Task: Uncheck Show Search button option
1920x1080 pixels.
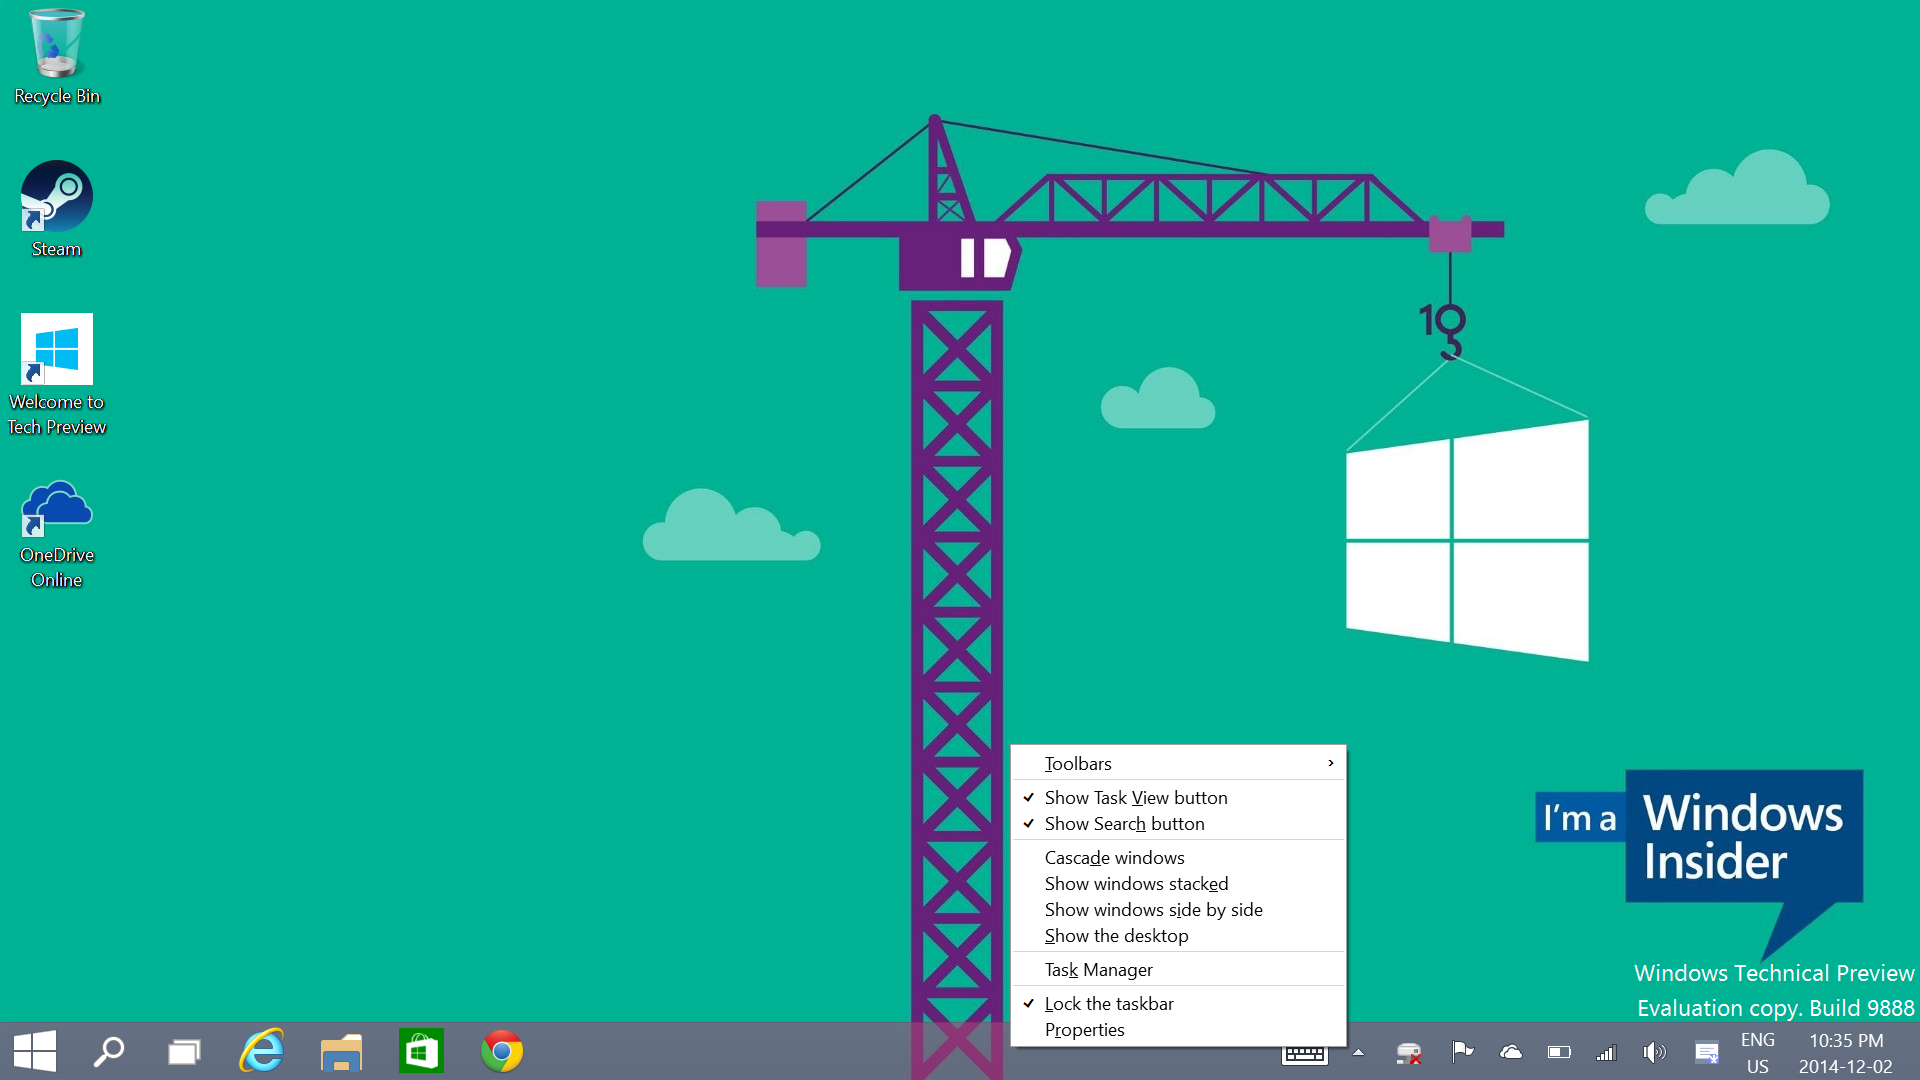Action: point(1124,823)
